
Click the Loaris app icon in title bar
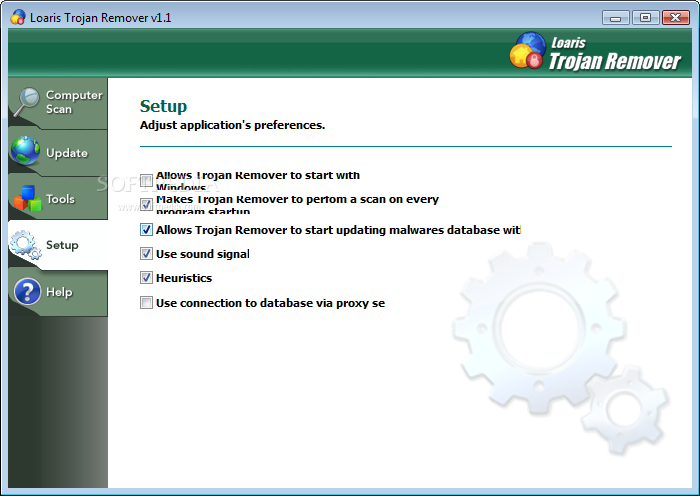[18, 17]
